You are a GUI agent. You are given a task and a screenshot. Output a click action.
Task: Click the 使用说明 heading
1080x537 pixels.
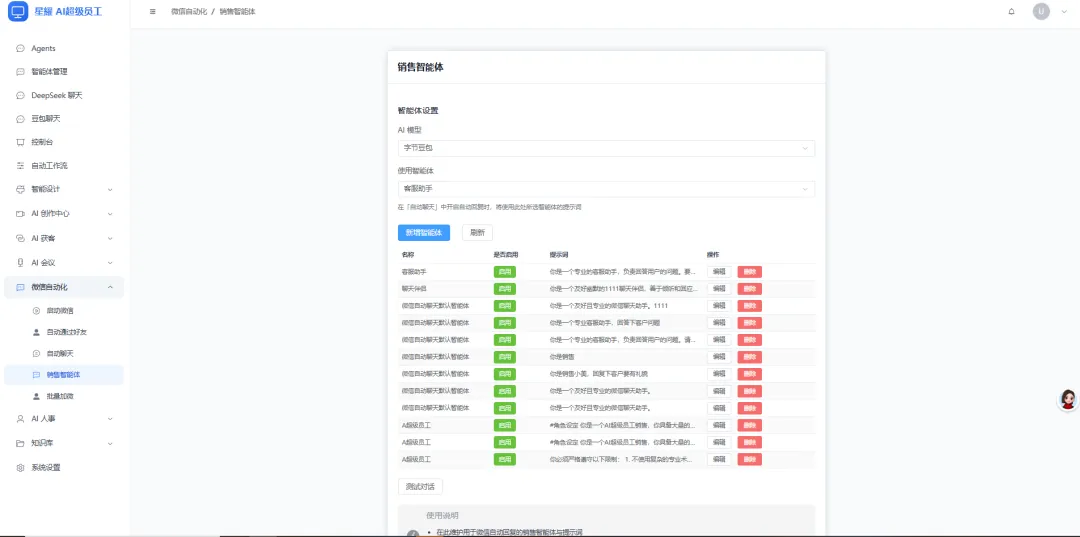click(442, 515)
